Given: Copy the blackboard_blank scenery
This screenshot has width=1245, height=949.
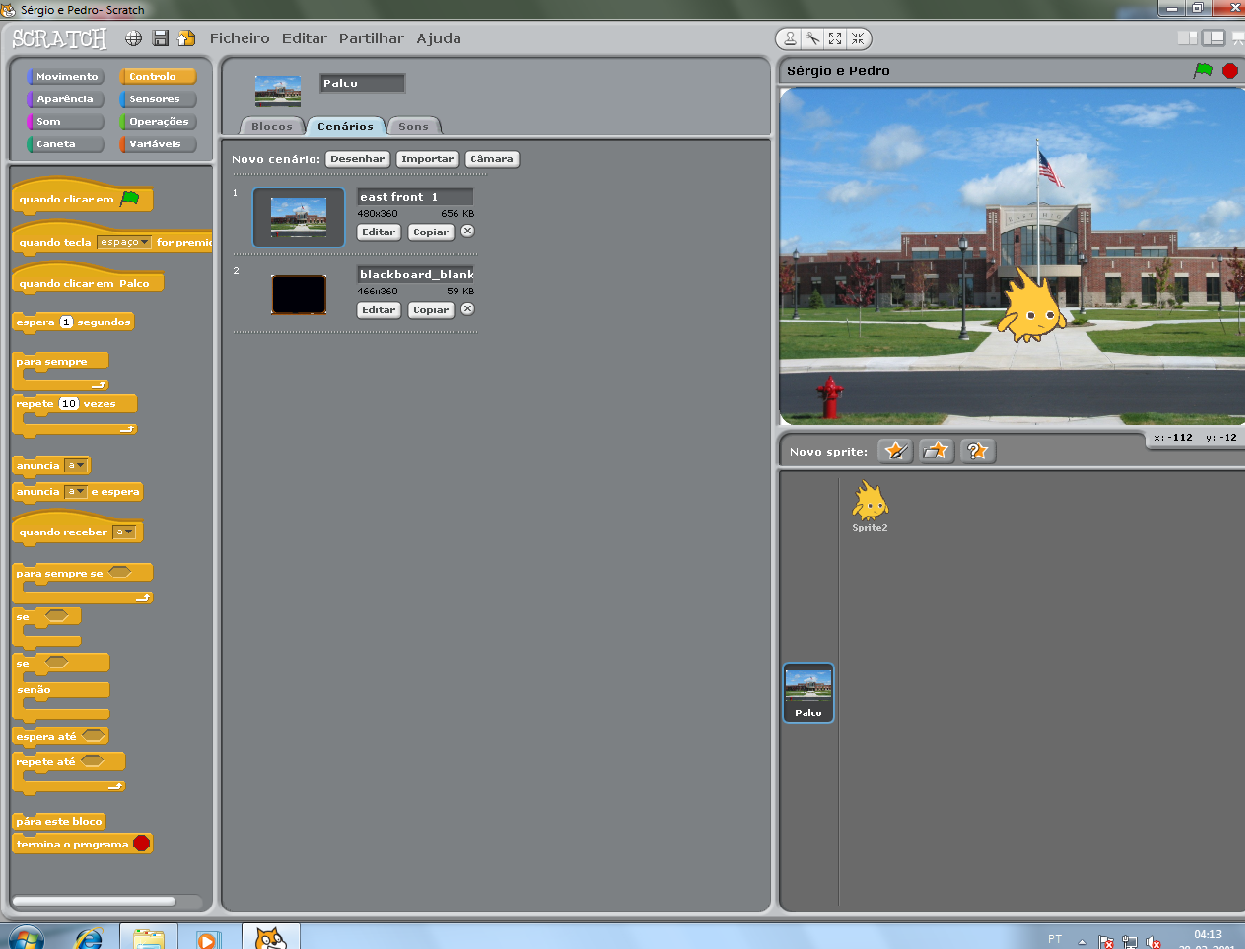Looking at the screenshot, I should click(x=431, y=310).
